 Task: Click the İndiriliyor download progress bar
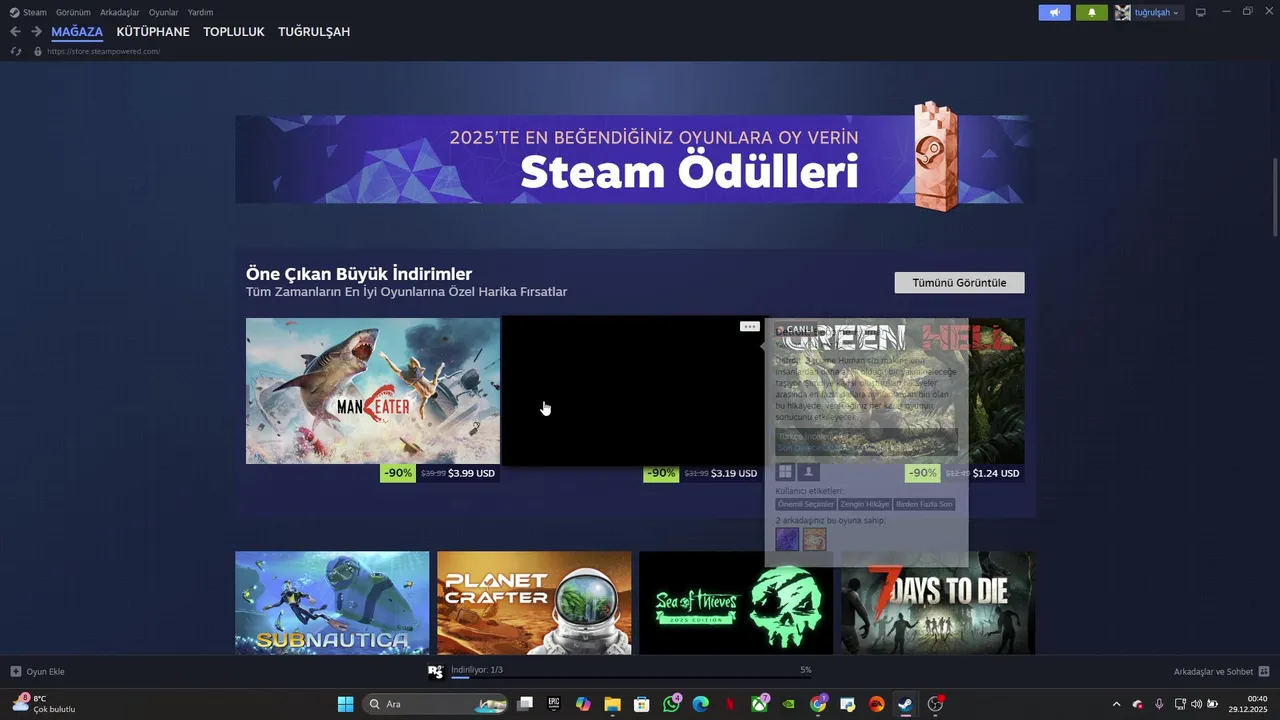[x=631, y=677]
